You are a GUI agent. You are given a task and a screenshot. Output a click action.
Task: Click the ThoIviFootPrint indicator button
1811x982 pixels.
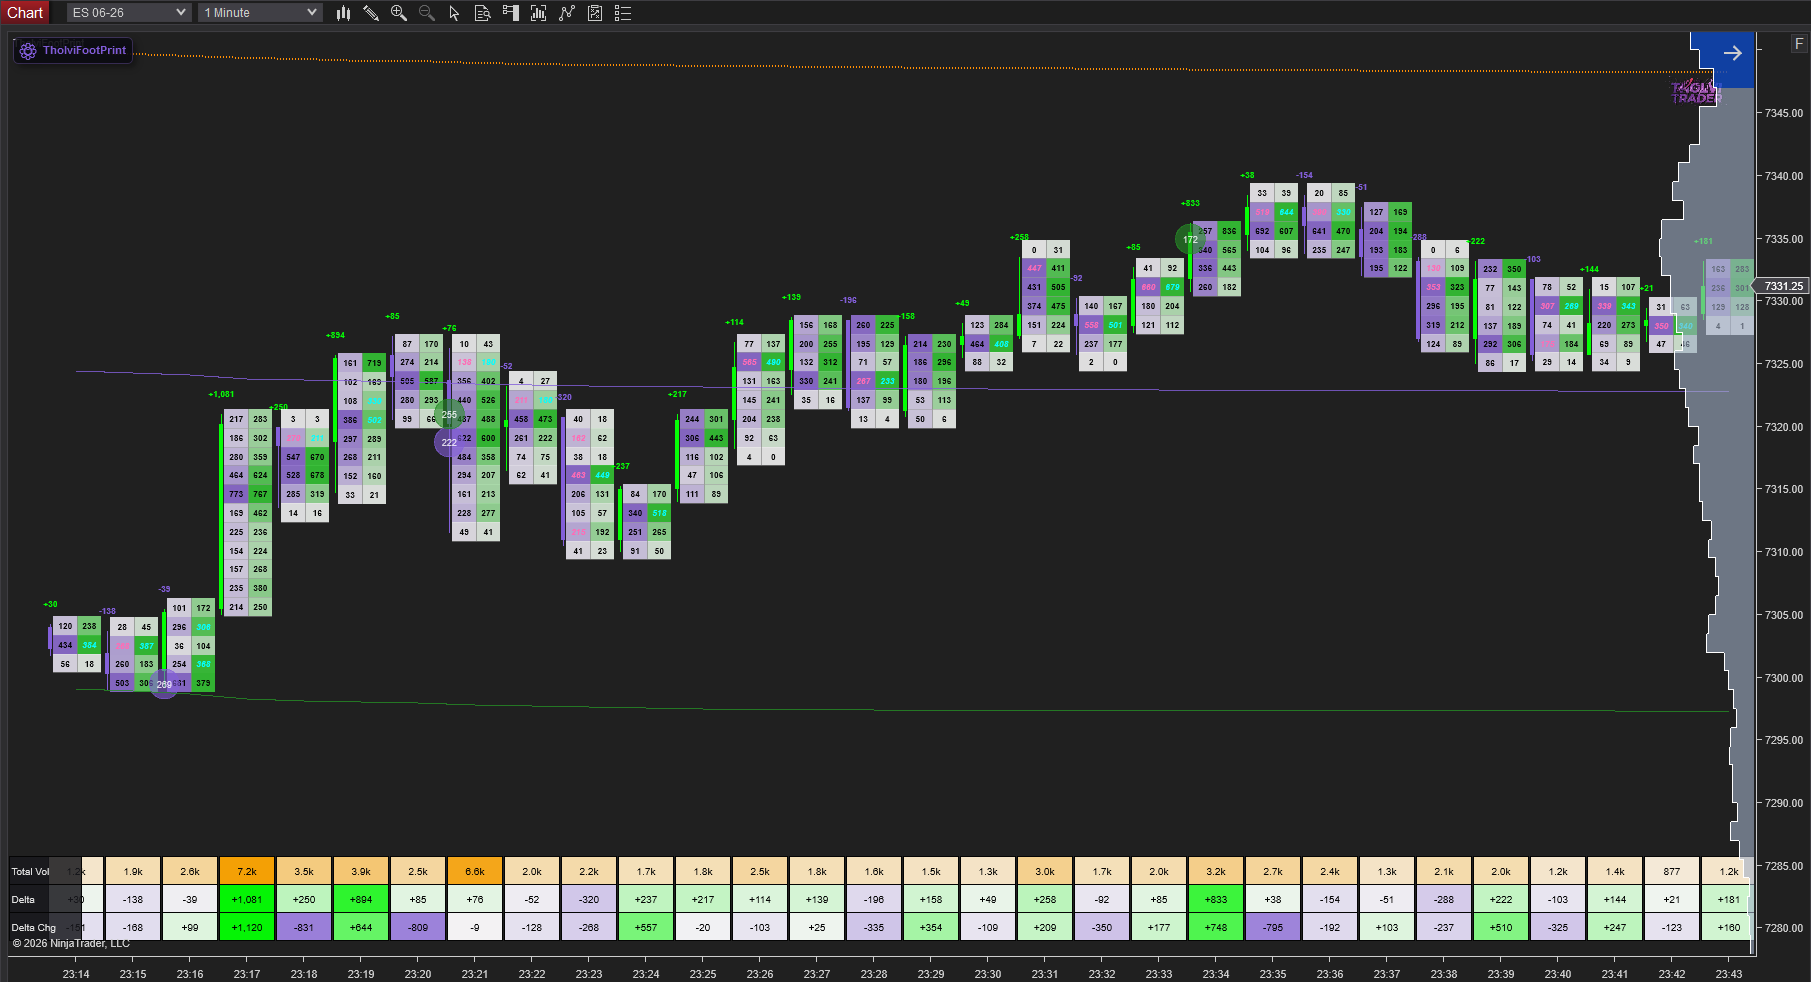pos(73,50)
